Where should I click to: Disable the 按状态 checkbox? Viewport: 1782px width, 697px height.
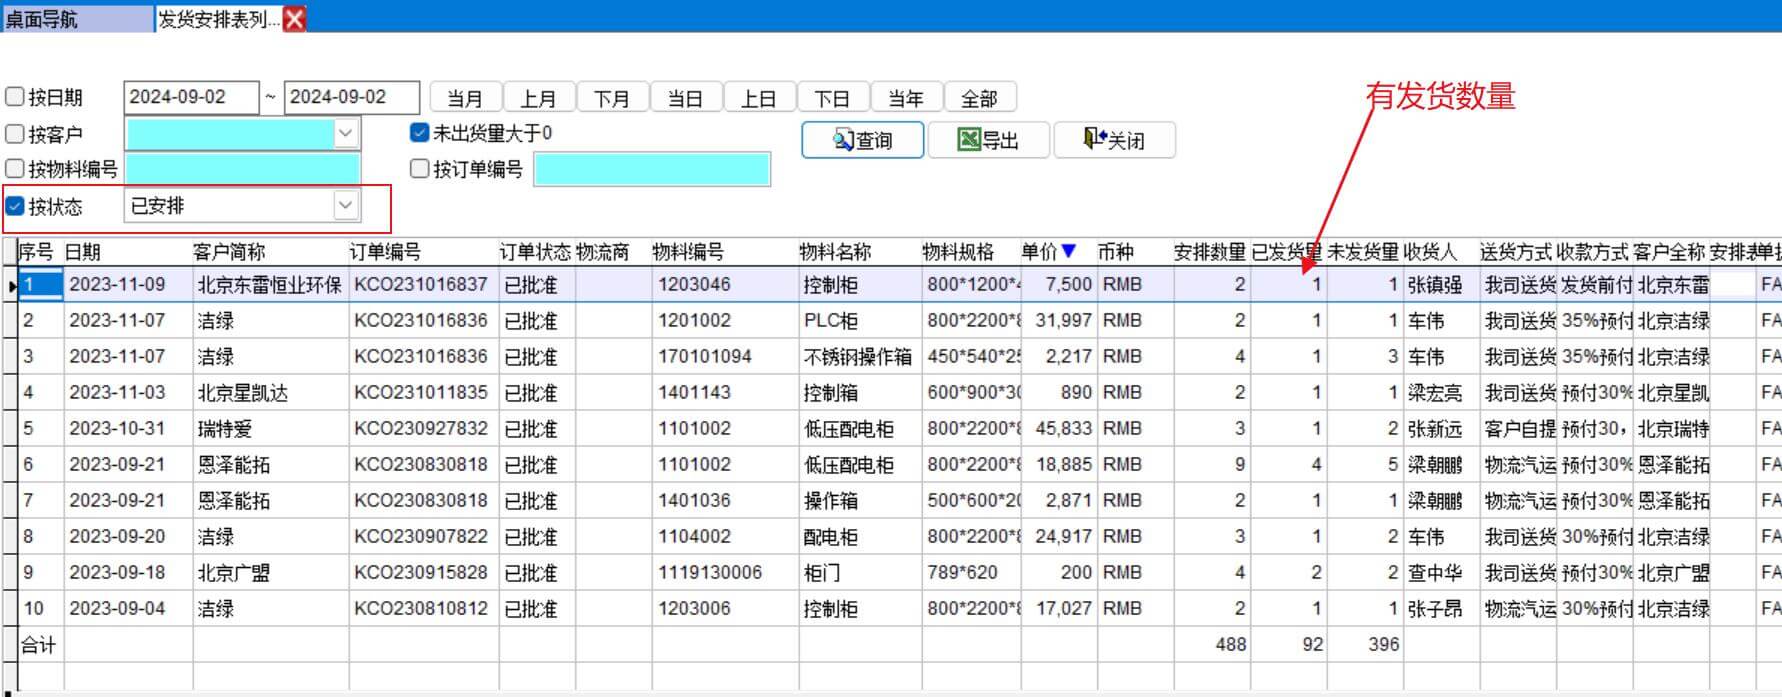(x=16, y=206)
